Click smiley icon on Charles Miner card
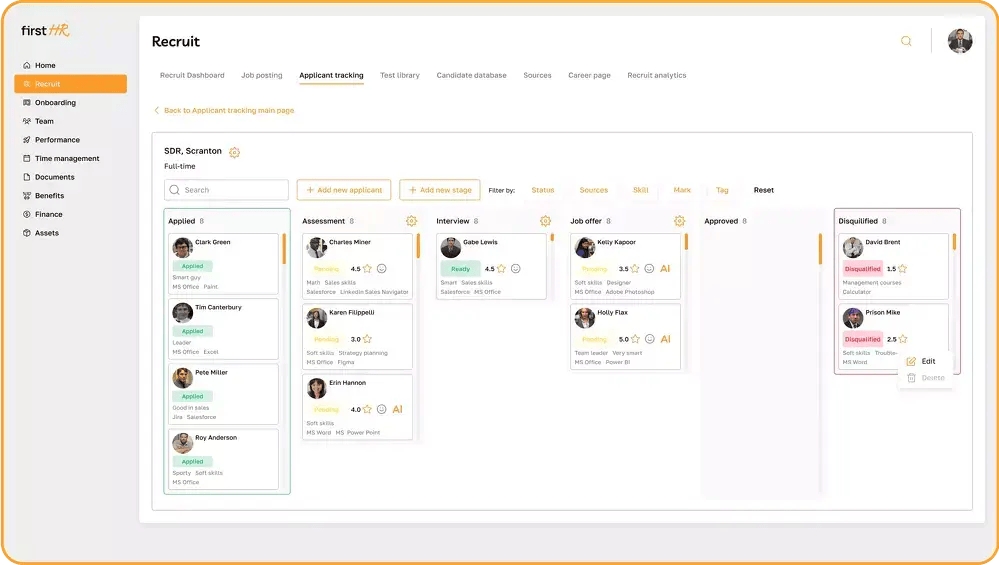999x565 pixels. [382, 269]
